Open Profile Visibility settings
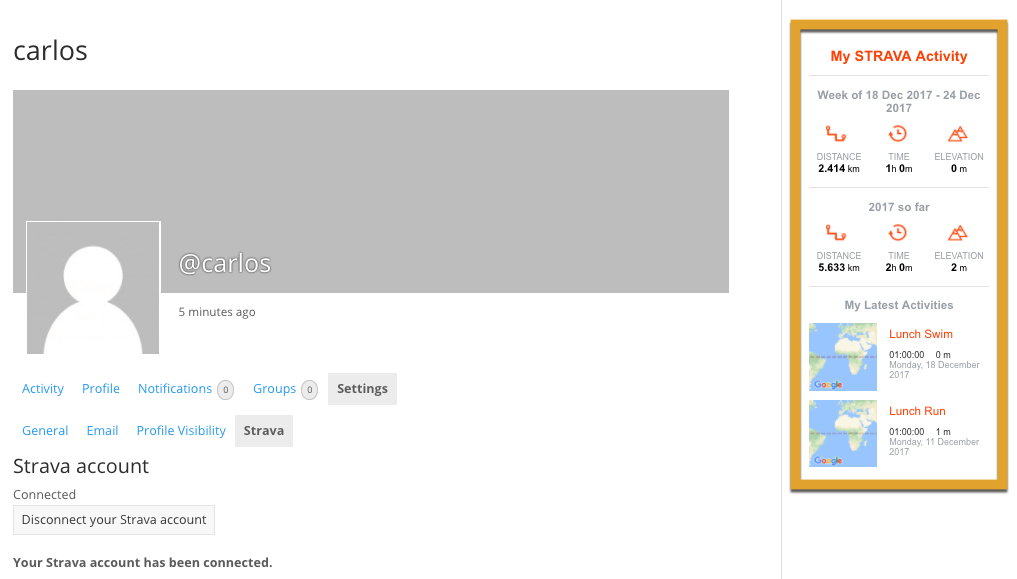 click(x=181, y=431)
